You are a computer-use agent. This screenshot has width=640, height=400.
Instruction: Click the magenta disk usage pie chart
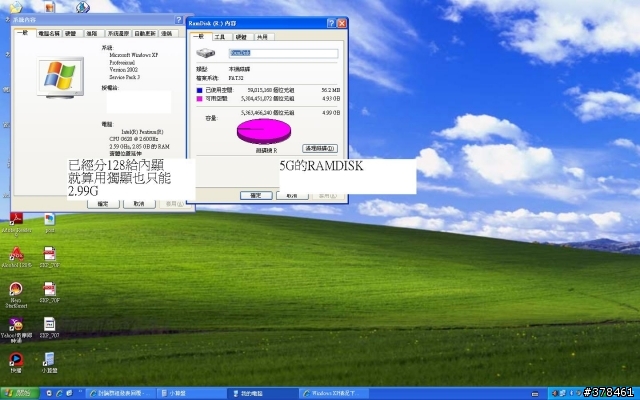pos(264,131)
